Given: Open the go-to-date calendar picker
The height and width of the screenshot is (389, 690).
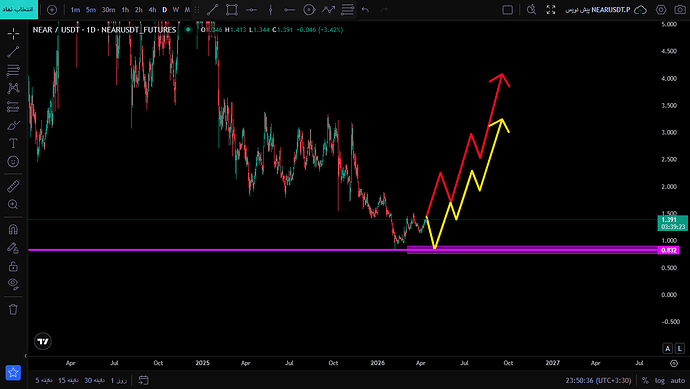Looking at the screenshot, I should [143, 380].
